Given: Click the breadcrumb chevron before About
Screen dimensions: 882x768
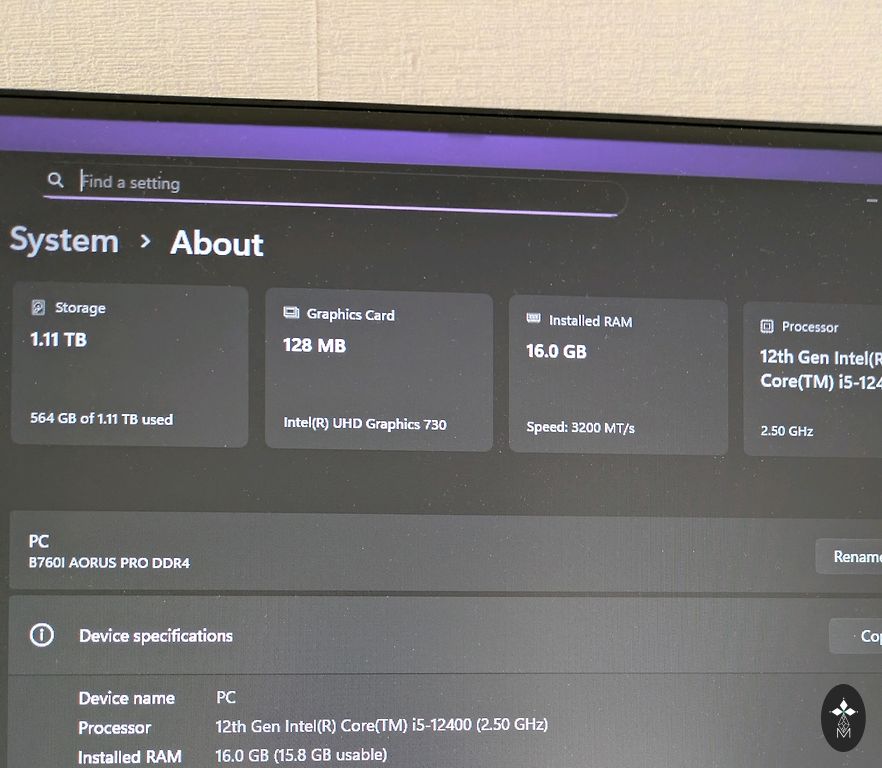Looking at the screenshot, I should [146, 242].
